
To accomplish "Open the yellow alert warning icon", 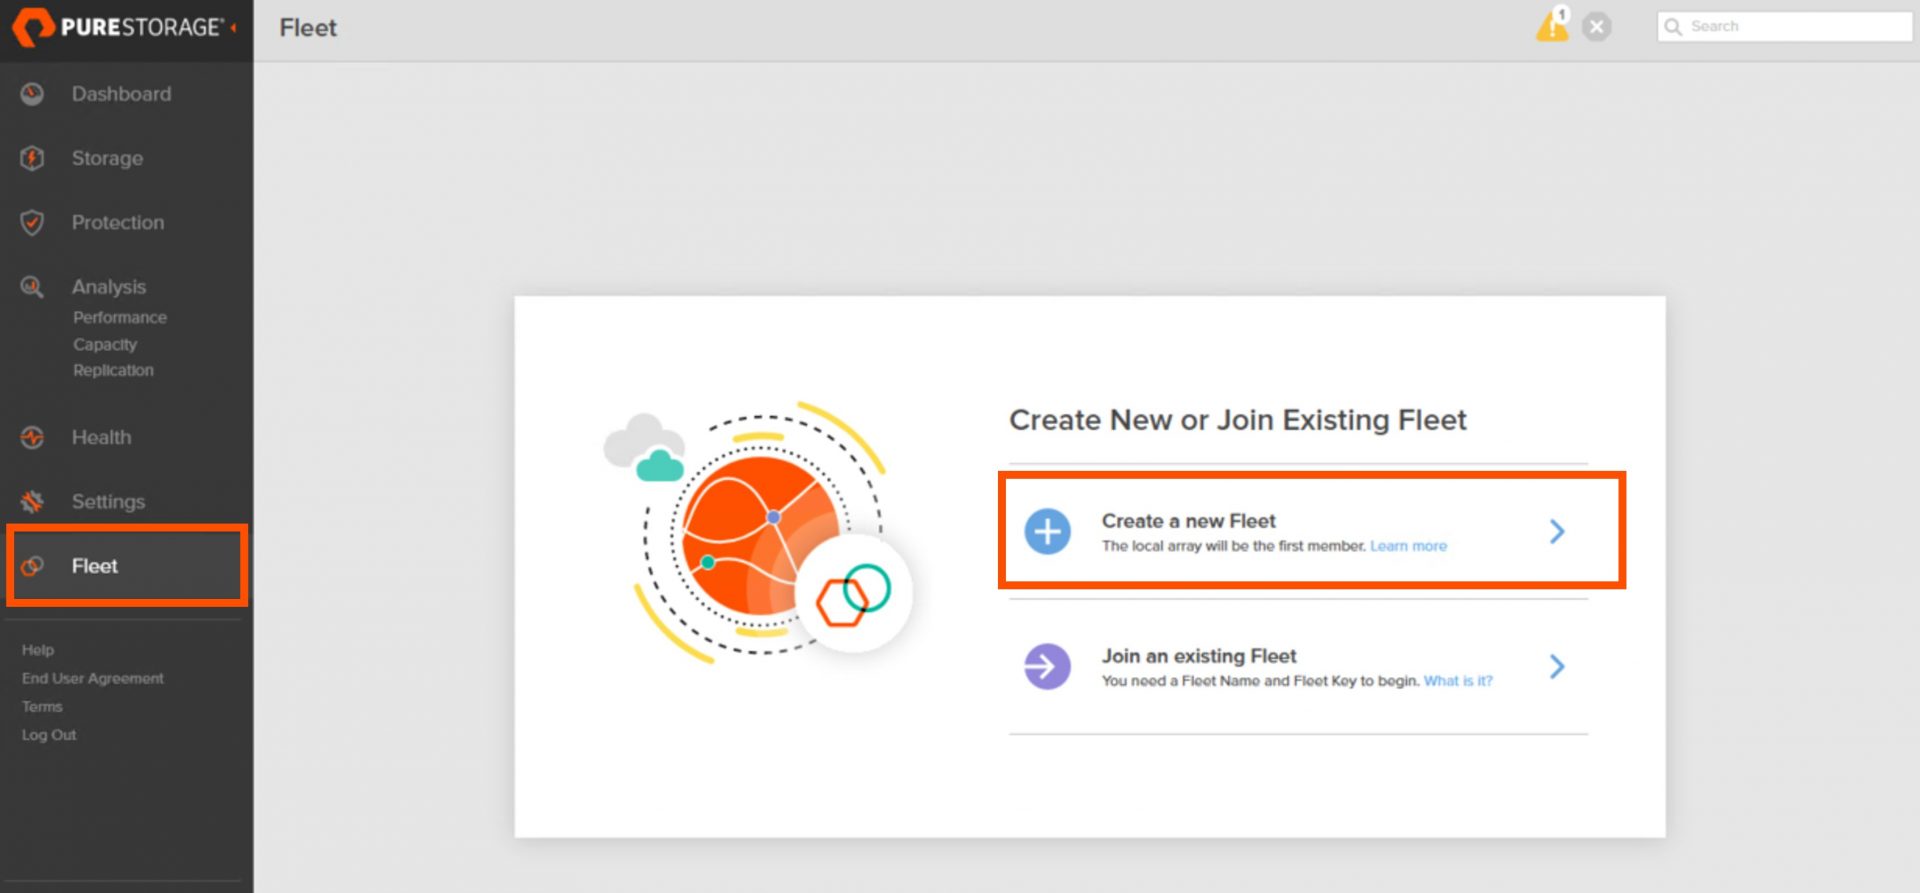I will tap(1552, 25).
